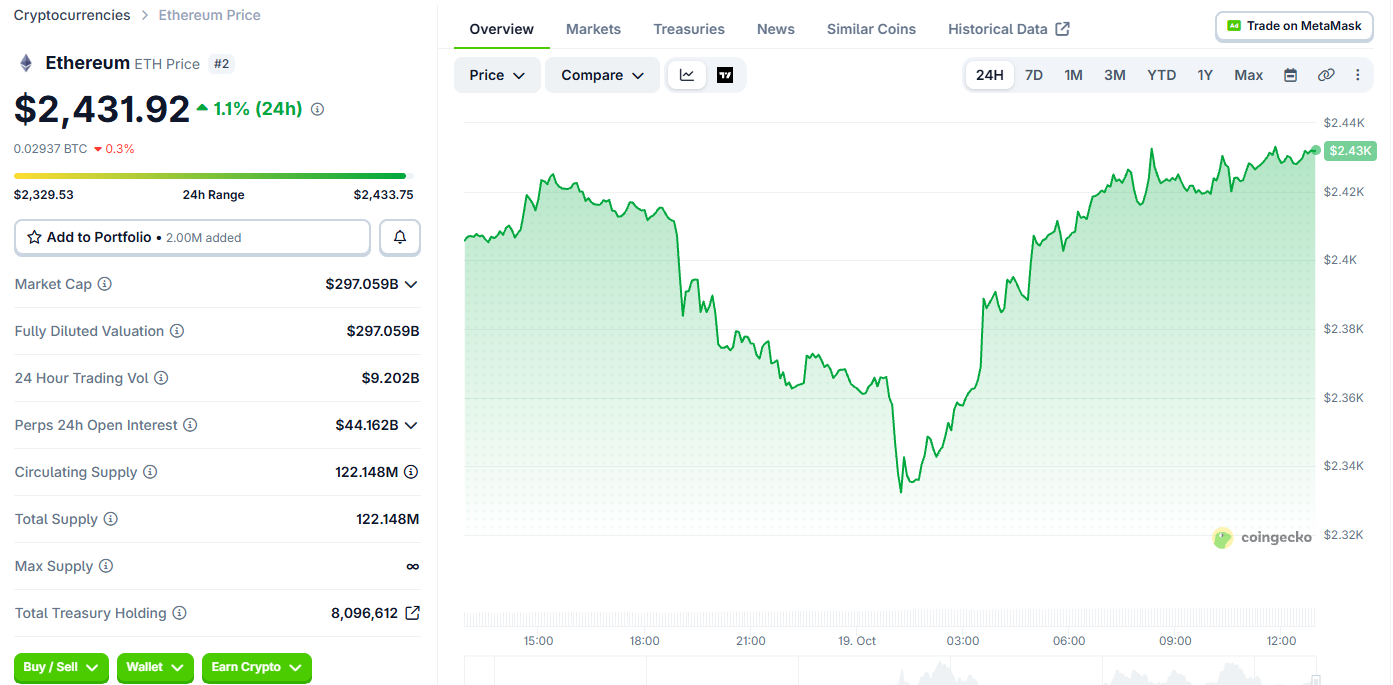Switch to the Markets tab
This screenshot has width=1393, height=685.
[x=593, y=29]
